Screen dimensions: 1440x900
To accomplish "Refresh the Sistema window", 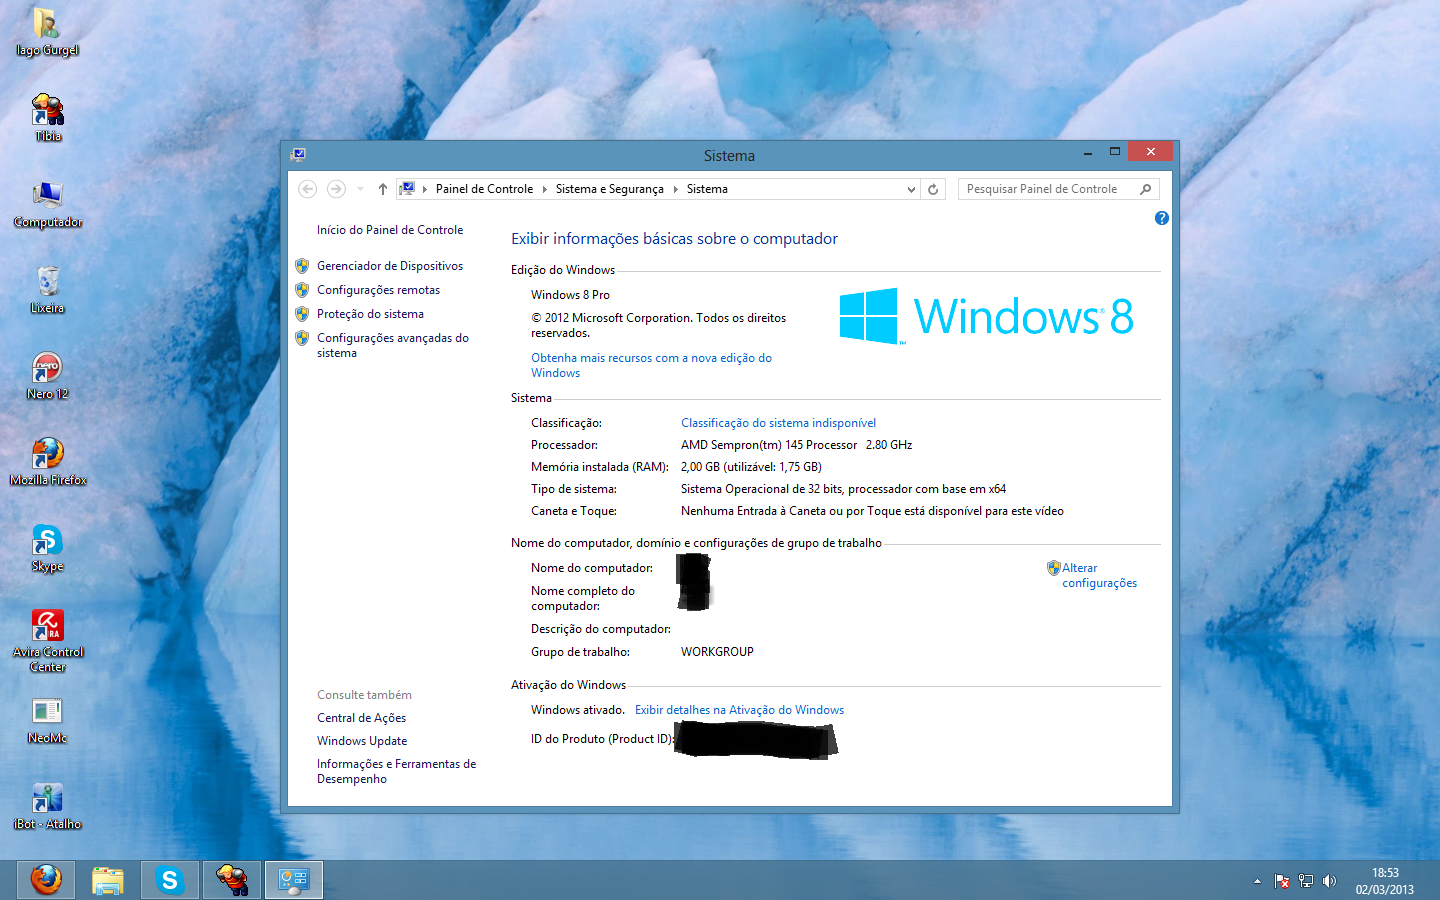I will point(933,189).
